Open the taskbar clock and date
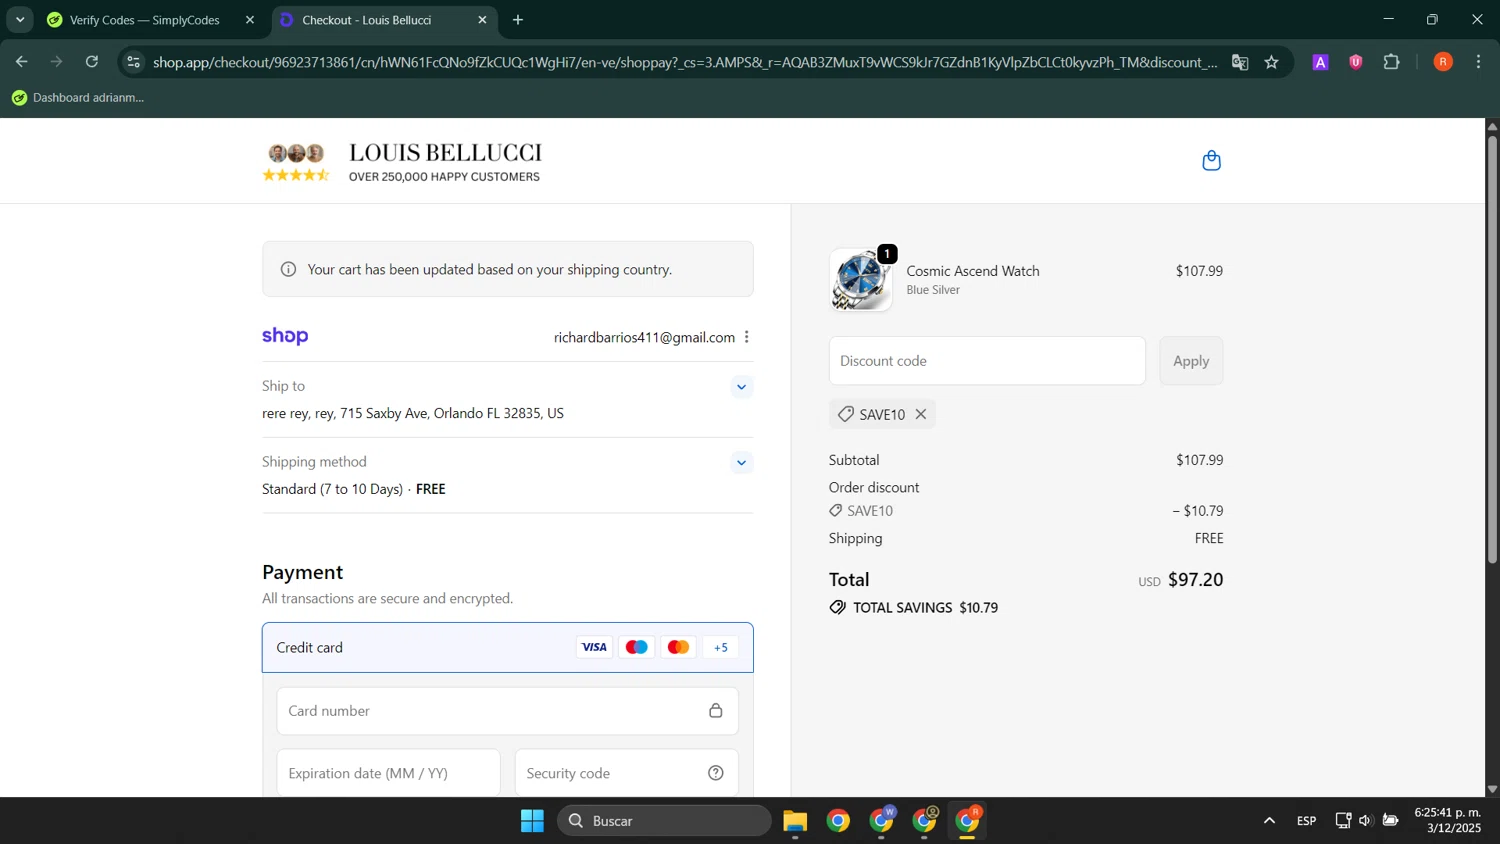1500x844 pixels. (x=1448, y=820)
